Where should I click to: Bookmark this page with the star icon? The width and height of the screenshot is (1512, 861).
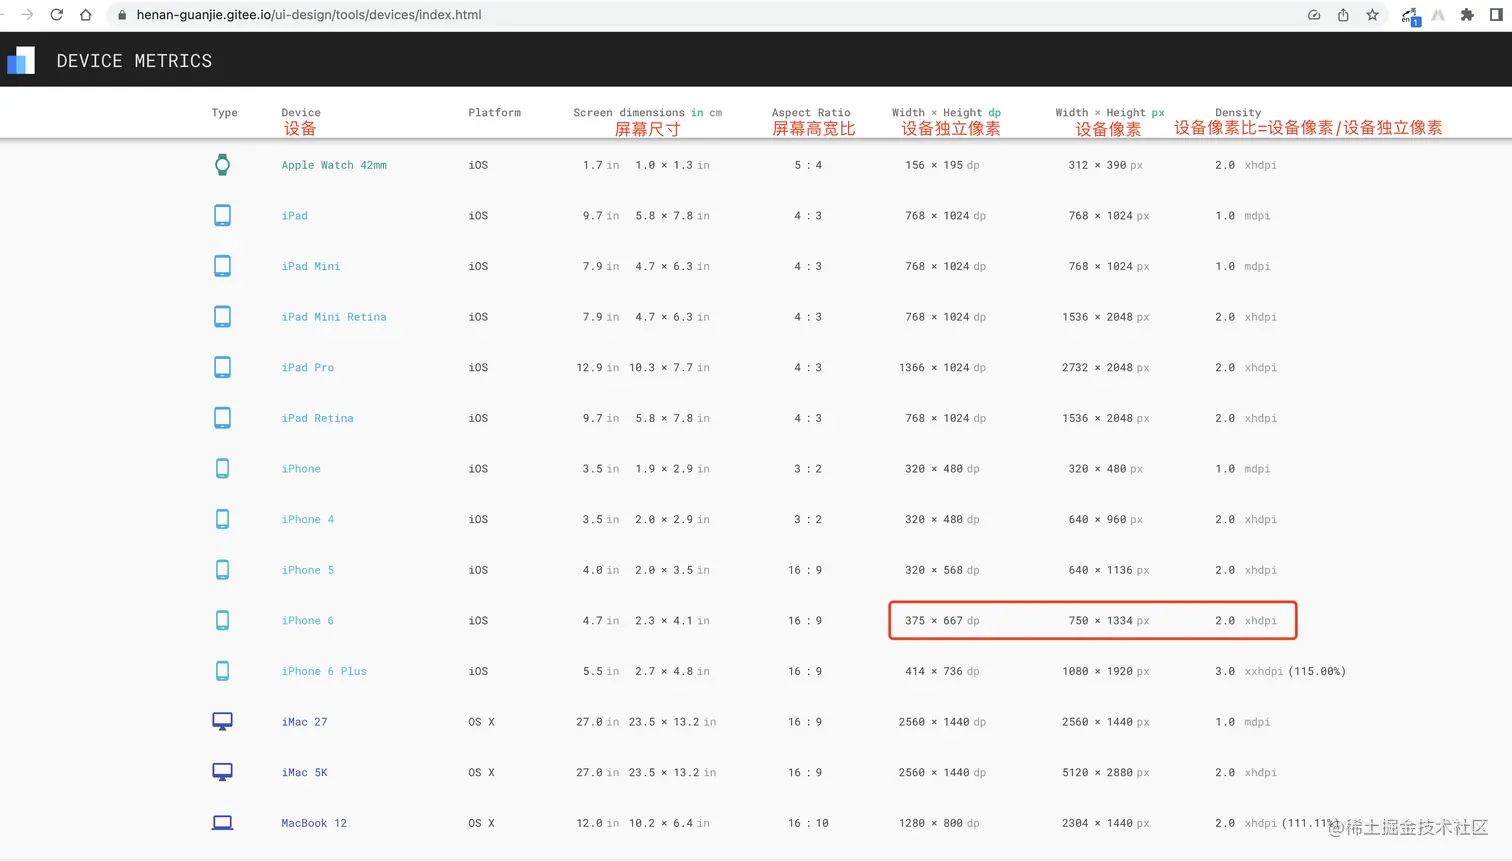pyautogui.click(x=1372, y=15)
